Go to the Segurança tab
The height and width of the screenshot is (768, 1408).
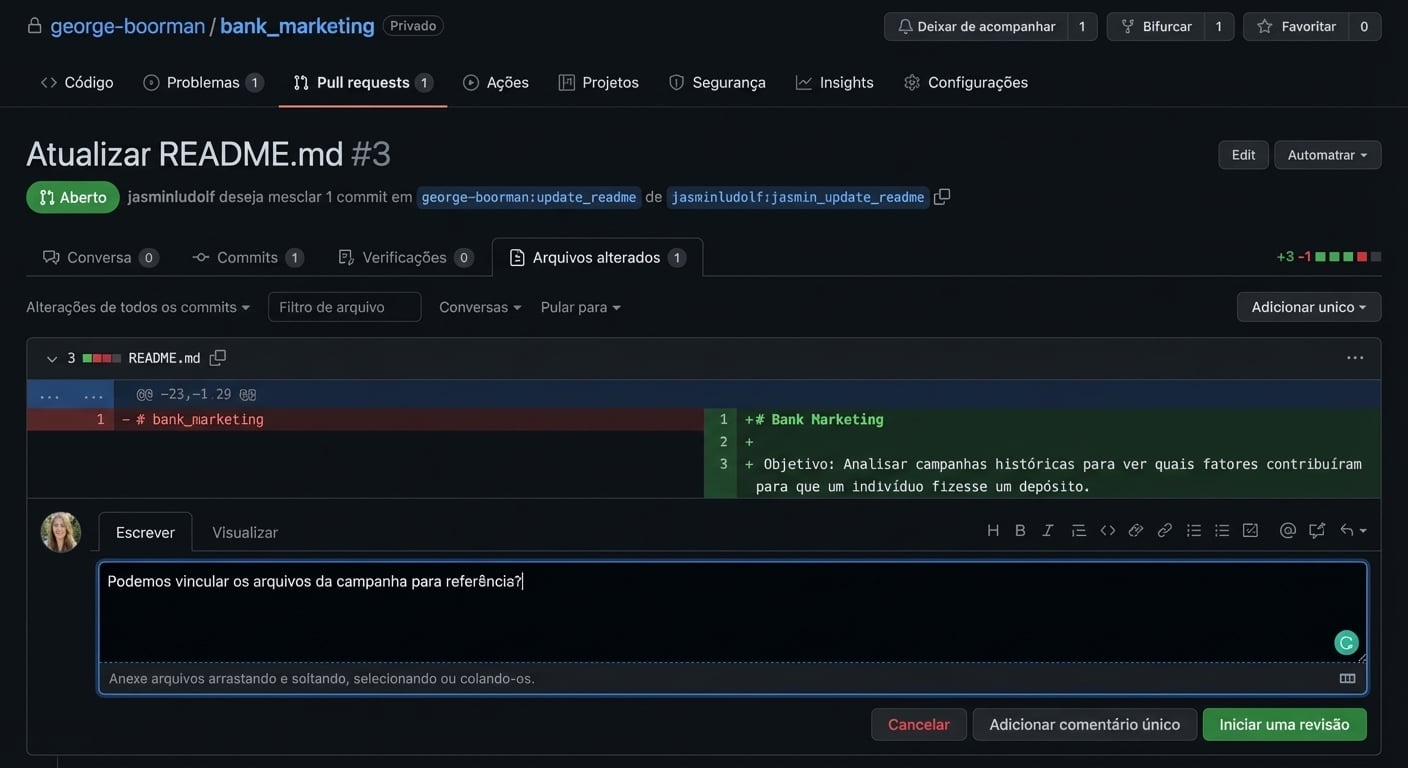[x=717, y=82]
